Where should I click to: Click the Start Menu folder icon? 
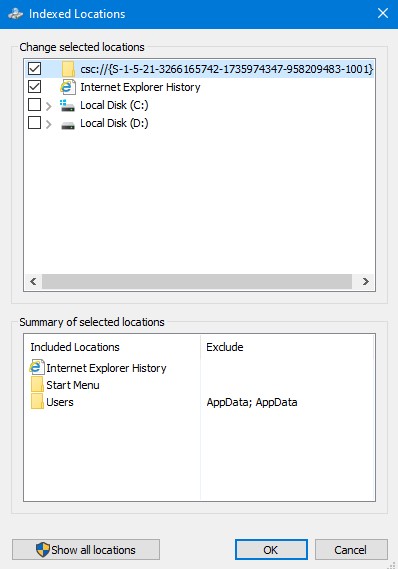click(37, 384)
